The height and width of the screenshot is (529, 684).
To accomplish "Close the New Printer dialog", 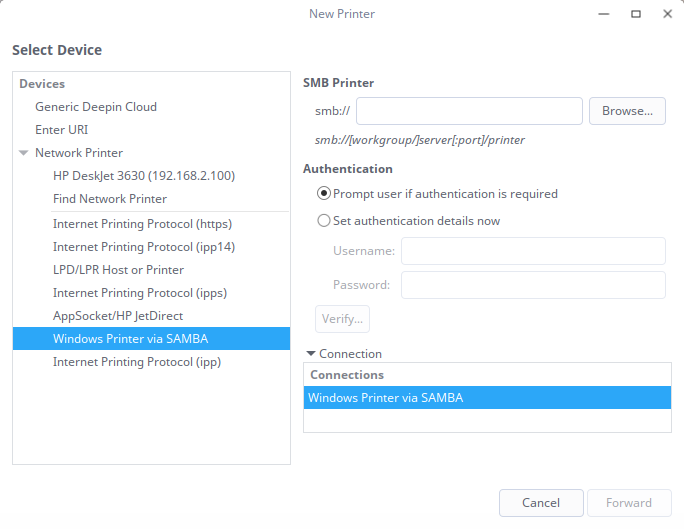I will (665, 14).
